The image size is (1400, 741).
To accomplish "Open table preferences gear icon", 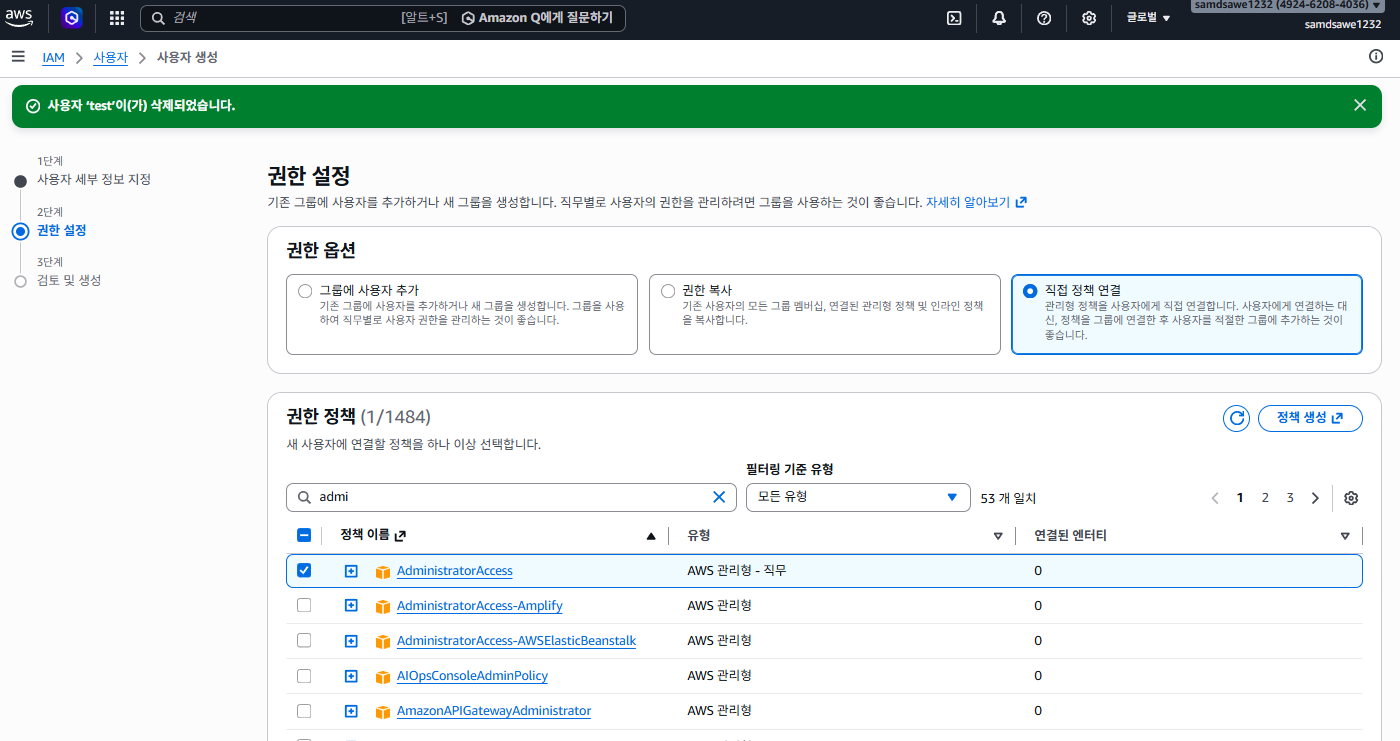I will tap(1351, 498).
